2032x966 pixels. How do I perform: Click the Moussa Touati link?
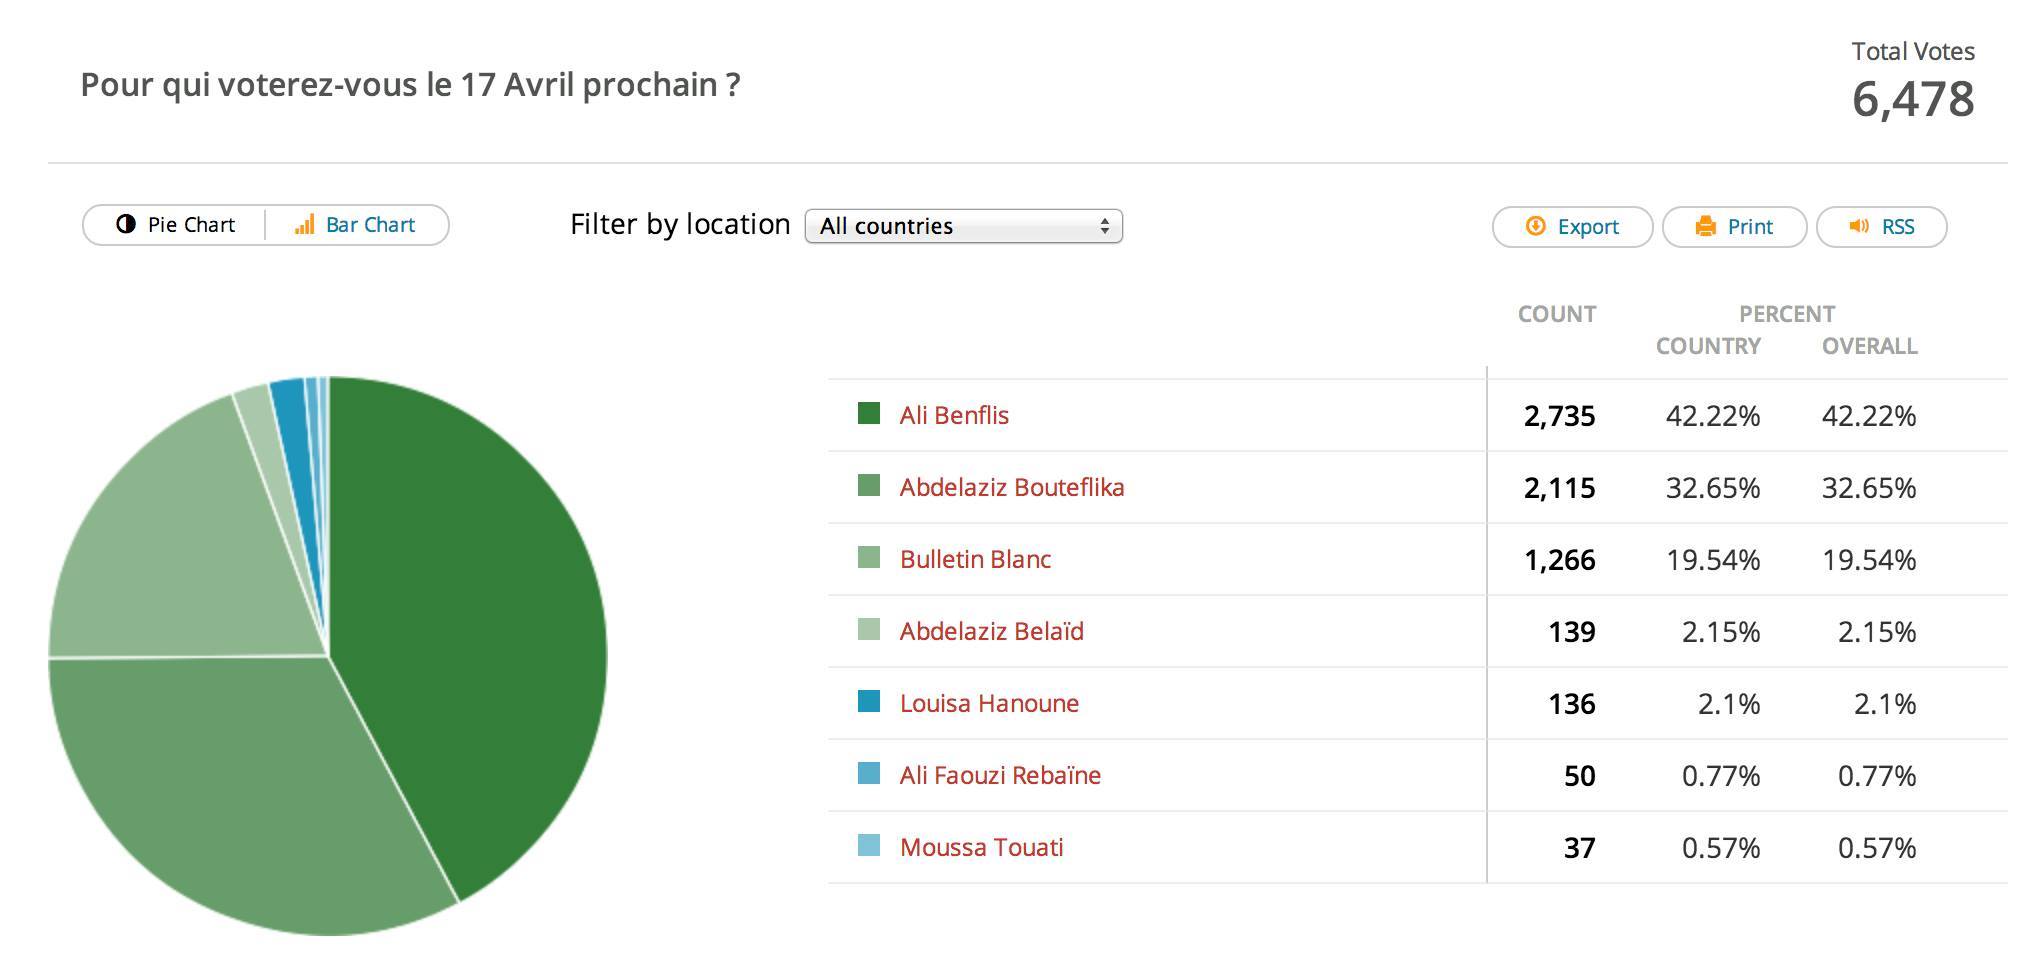981,847
